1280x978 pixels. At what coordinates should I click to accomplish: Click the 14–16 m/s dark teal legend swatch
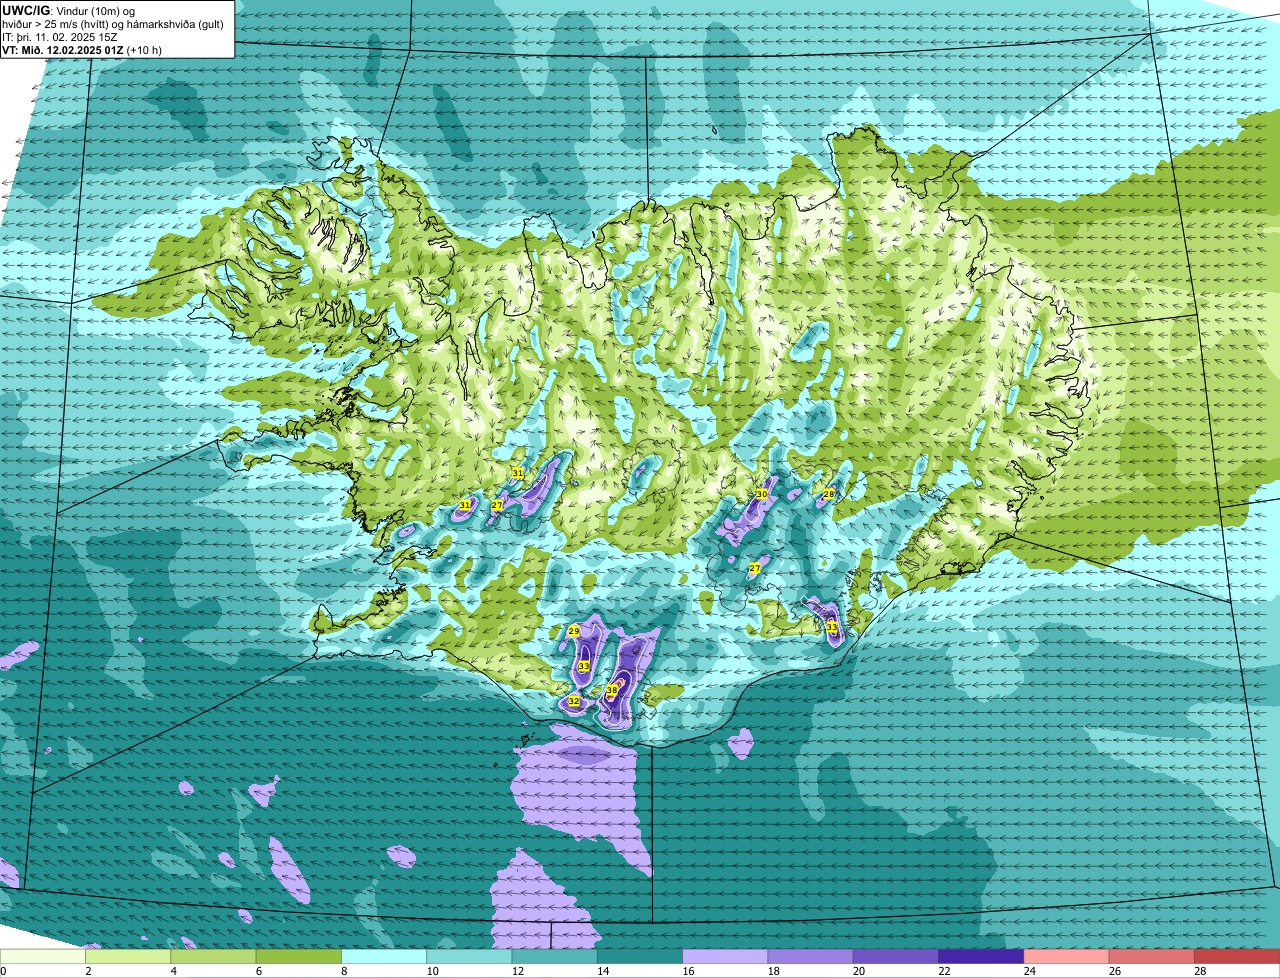click(640, 957)
